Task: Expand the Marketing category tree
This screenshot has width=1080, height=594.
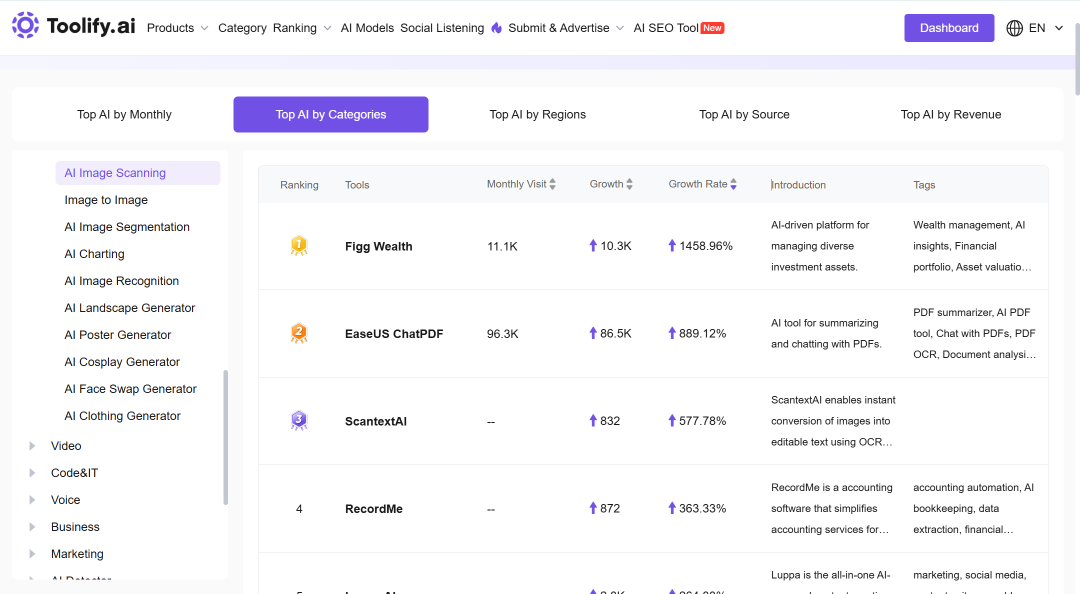Action: (32, 553)
